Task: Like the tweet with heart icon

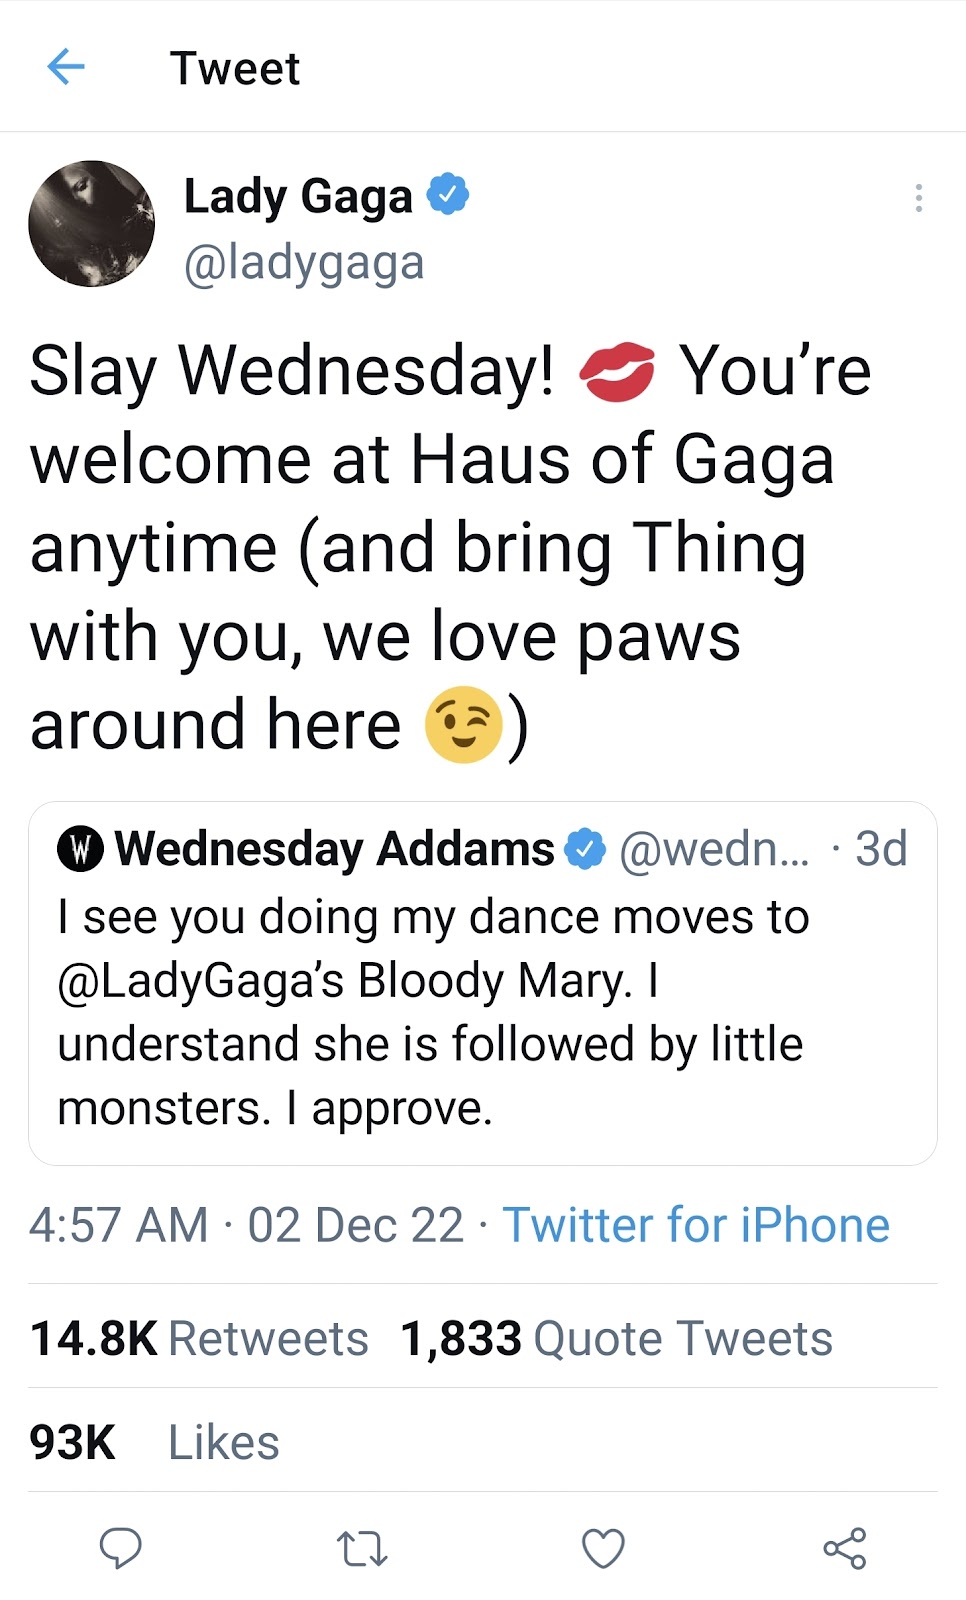Action: pyautogui.click(x=603, y=1548)
